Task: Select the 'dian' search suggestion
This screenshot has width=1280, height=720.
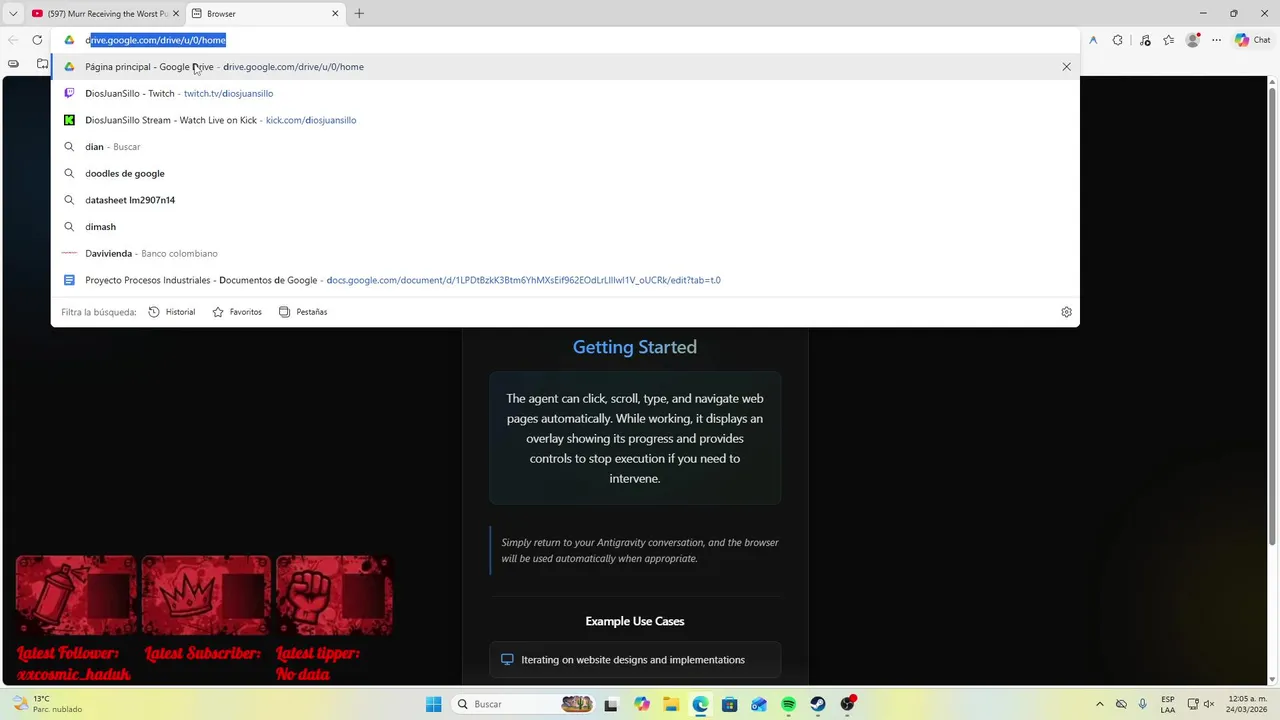Action: pos(565,147)
